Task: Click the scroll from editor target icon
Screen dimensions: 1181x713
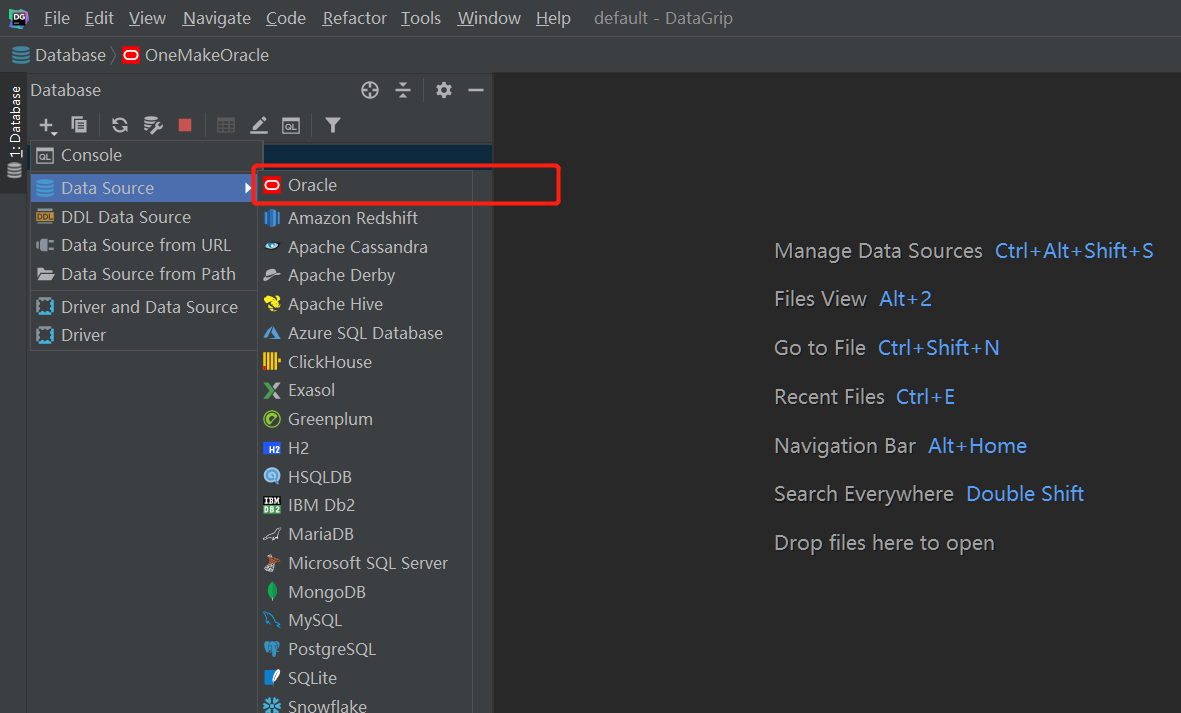Action: [x=370, y=90]
